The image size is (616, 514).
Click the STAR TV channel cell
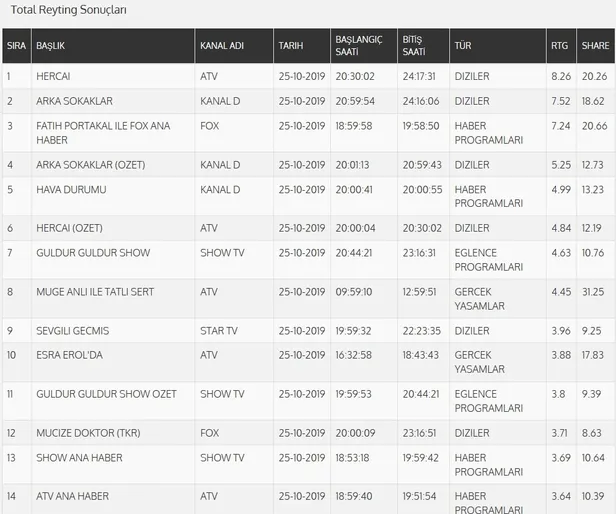tap(219, 330)
